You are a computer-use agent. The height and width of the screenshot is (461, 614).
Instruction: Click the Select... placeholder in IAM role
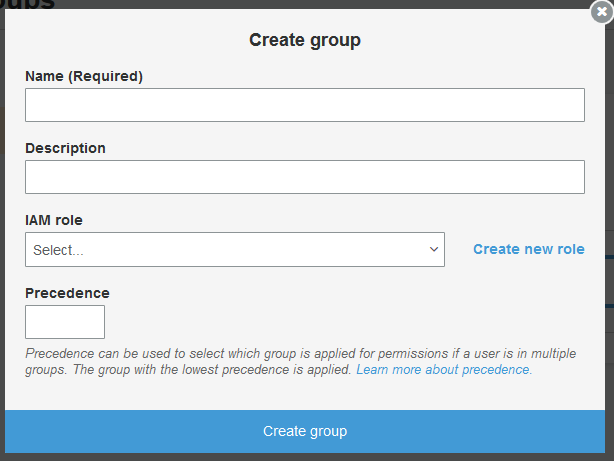point(58,250)
